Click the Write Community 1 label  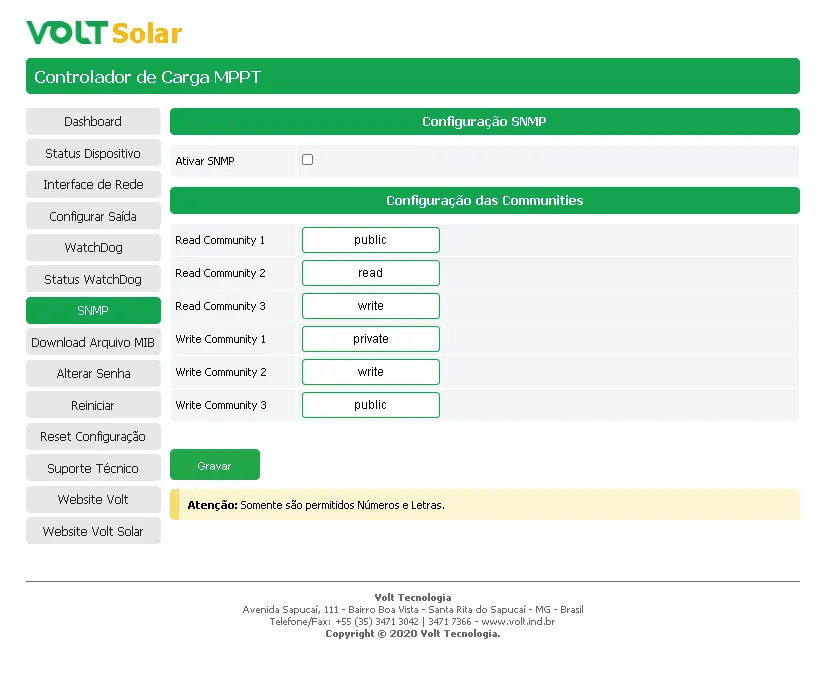(x=220, y=339)
